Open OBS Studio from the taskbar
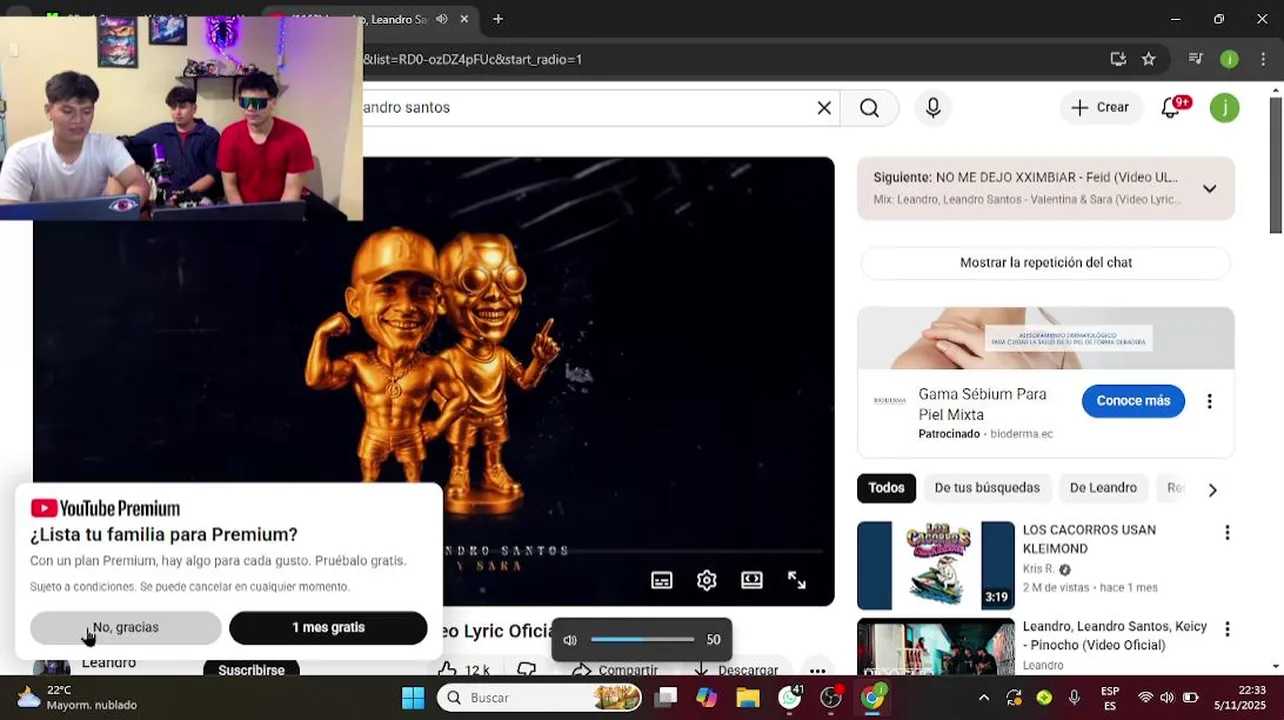This screenshot has width=1284, height=720. [x=831, y=697]
